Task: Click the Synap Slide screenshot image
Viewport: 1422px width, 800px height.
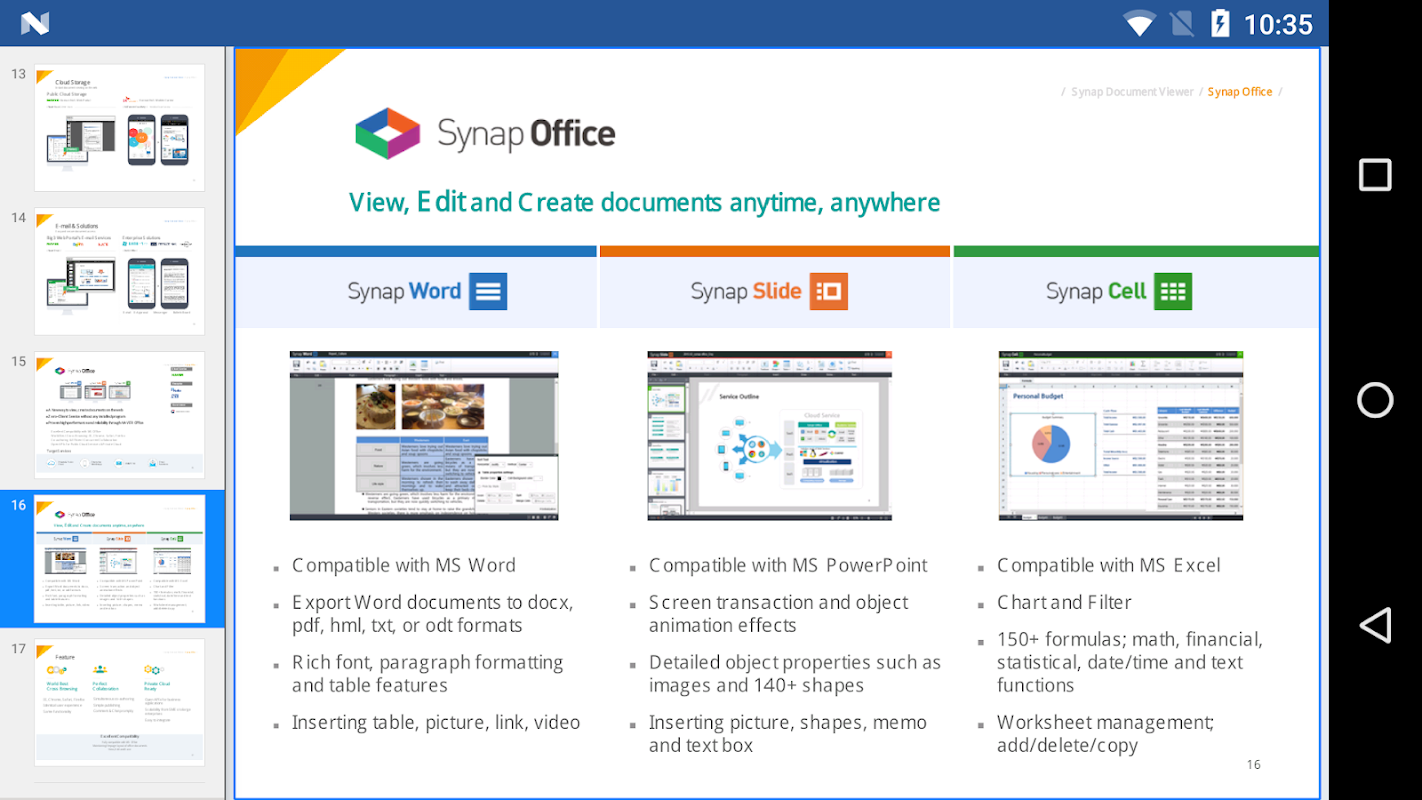Action: pos(769,435)
